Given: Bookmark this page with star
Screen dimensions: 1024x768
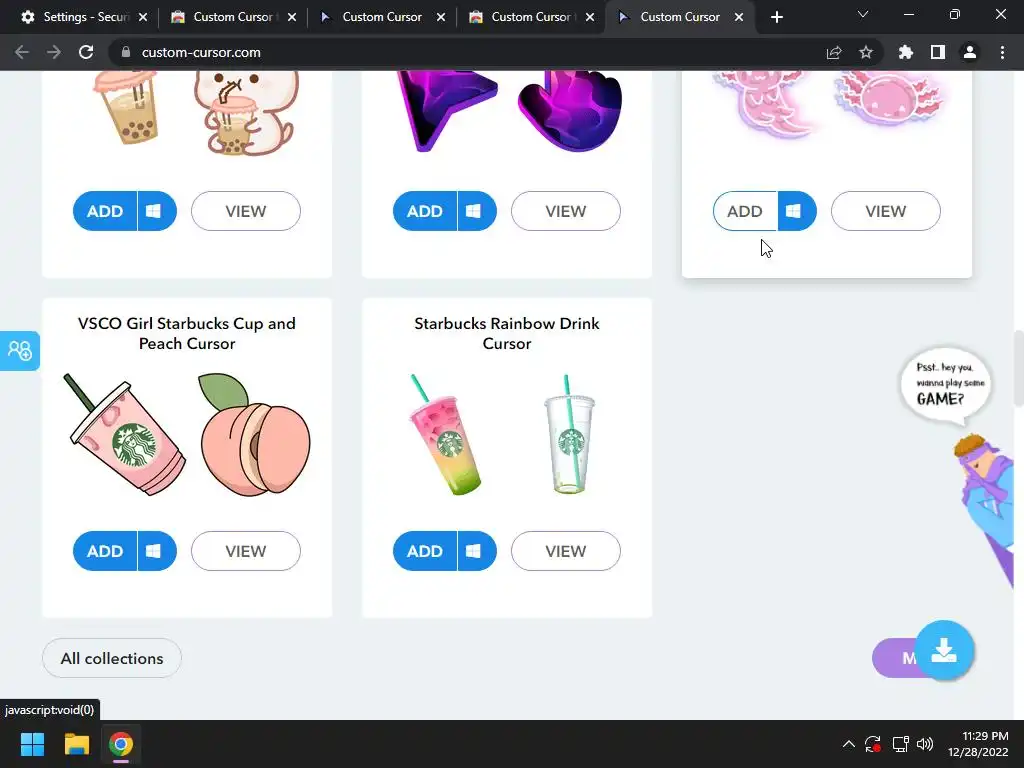Looking at the screenshot, I should [866, 52].
